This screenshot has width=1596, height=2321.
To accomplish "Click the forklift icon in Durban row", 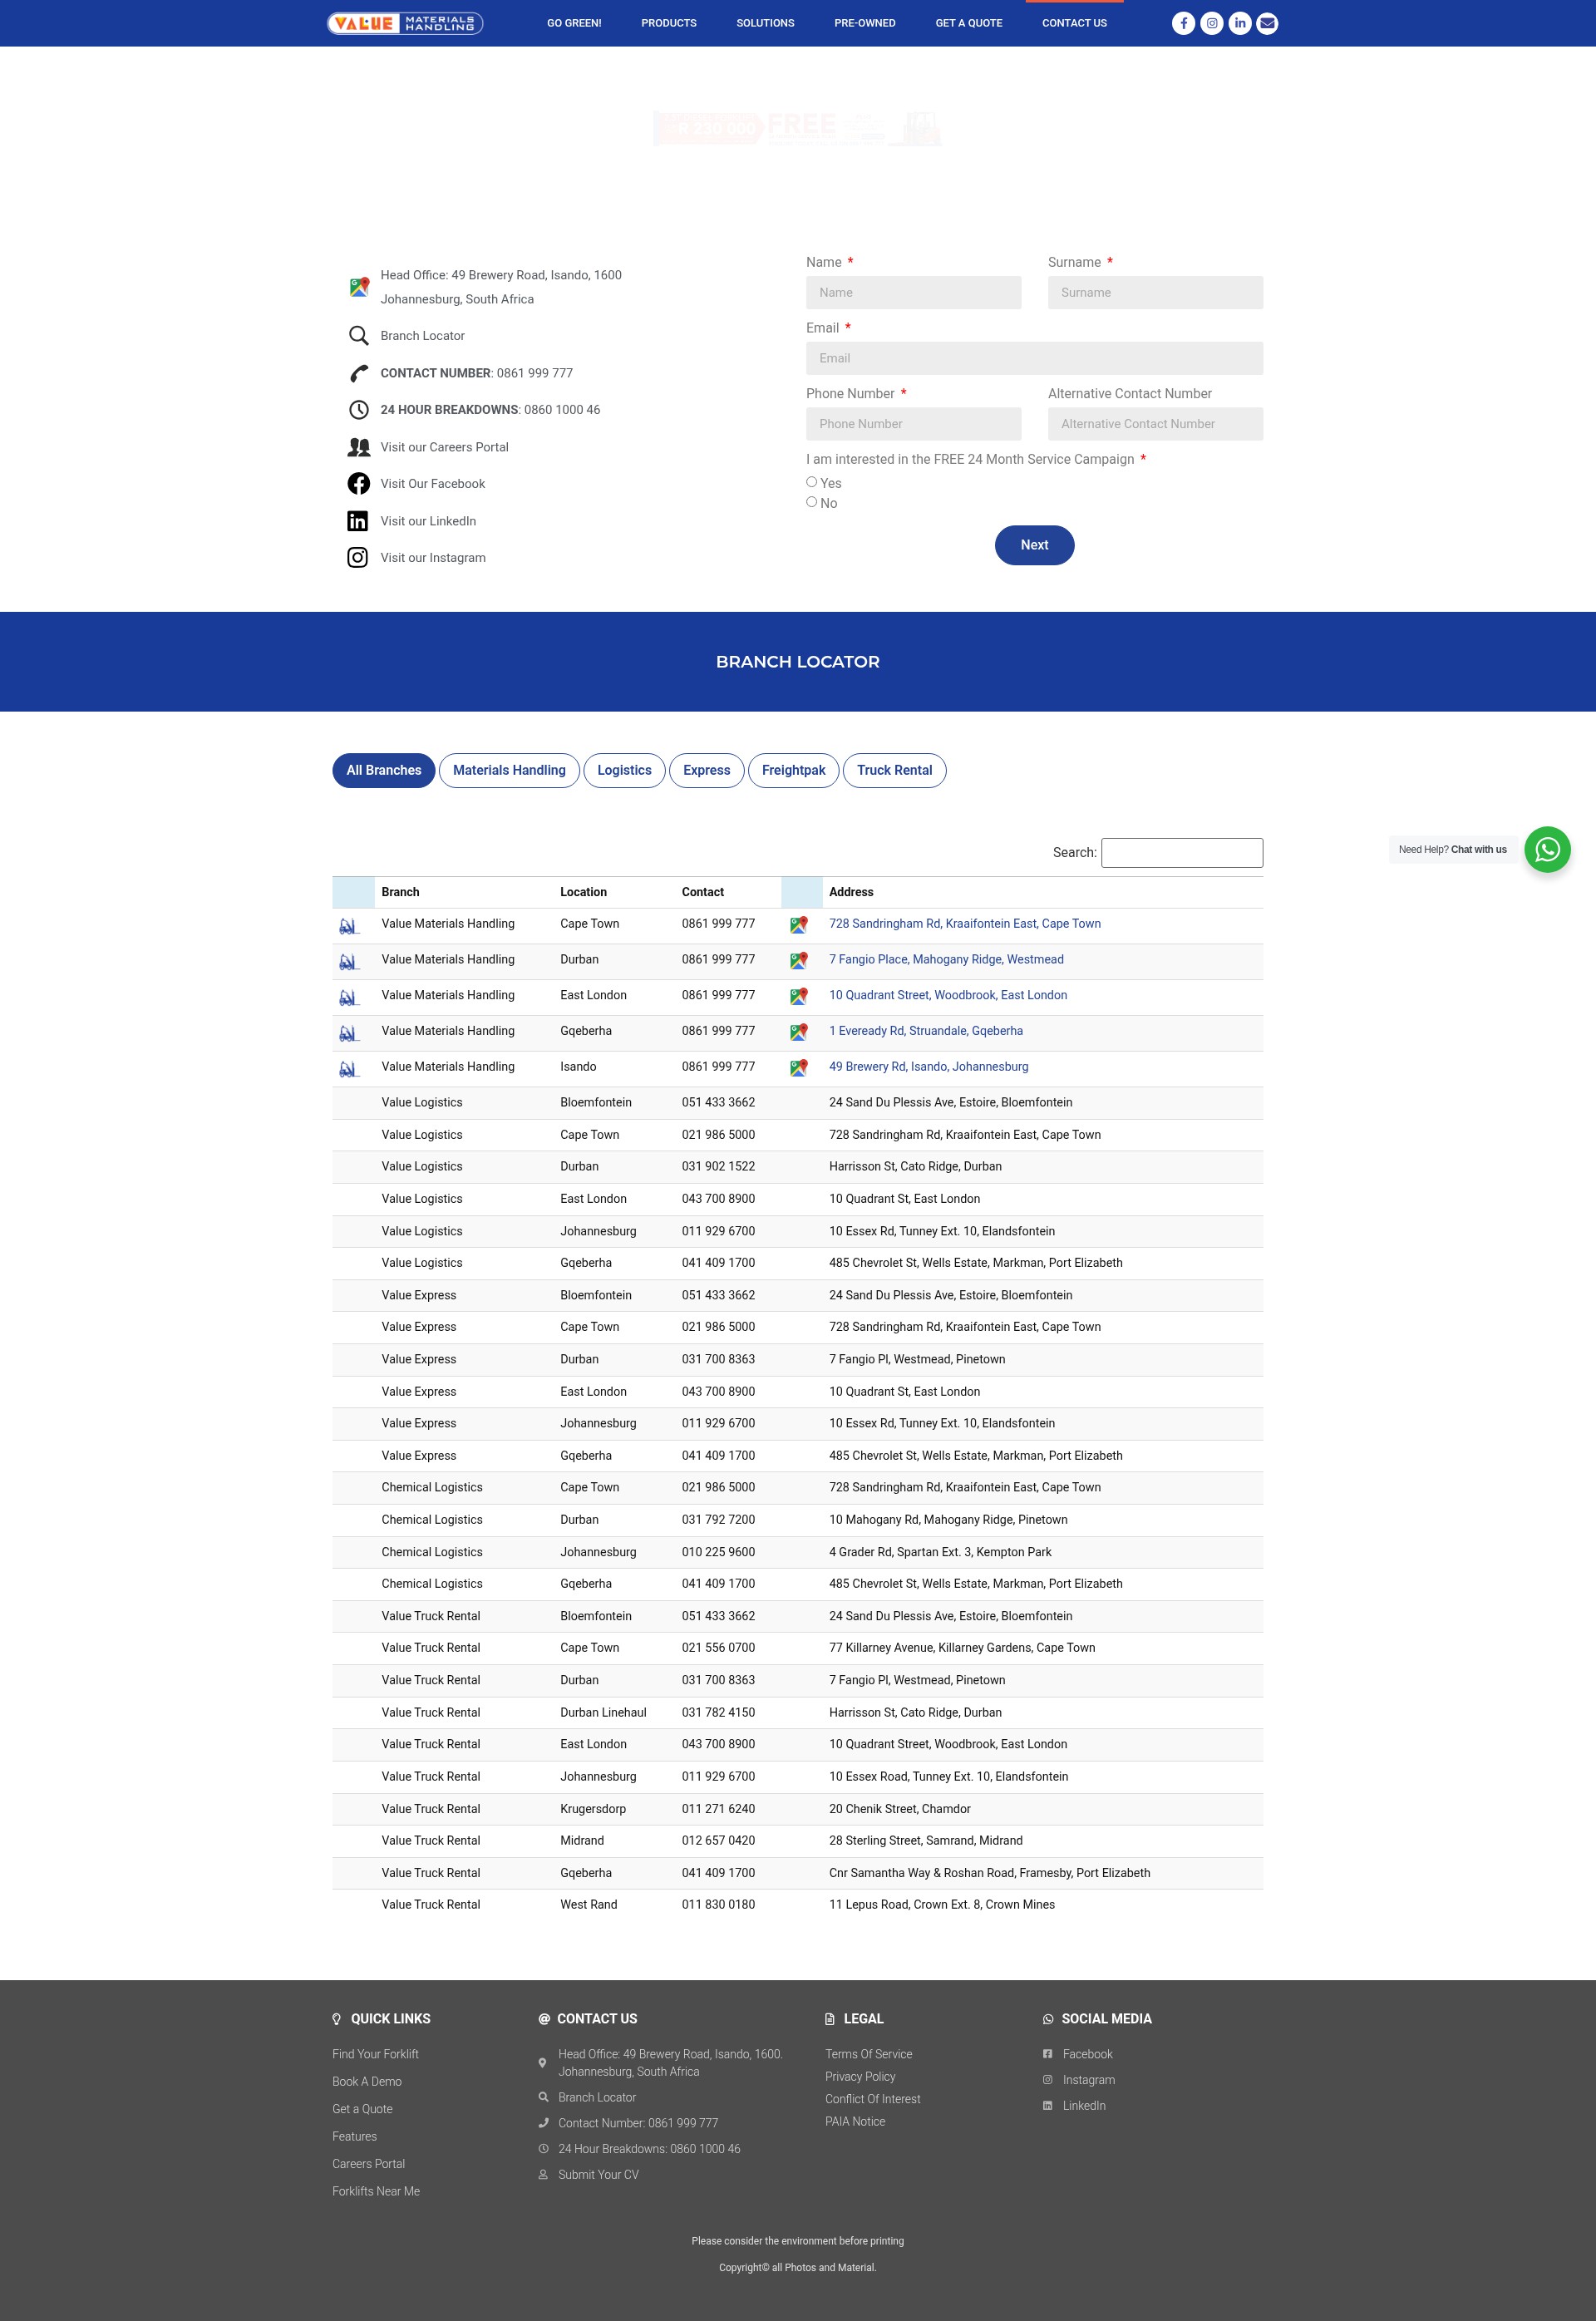I will click(348, 962).
